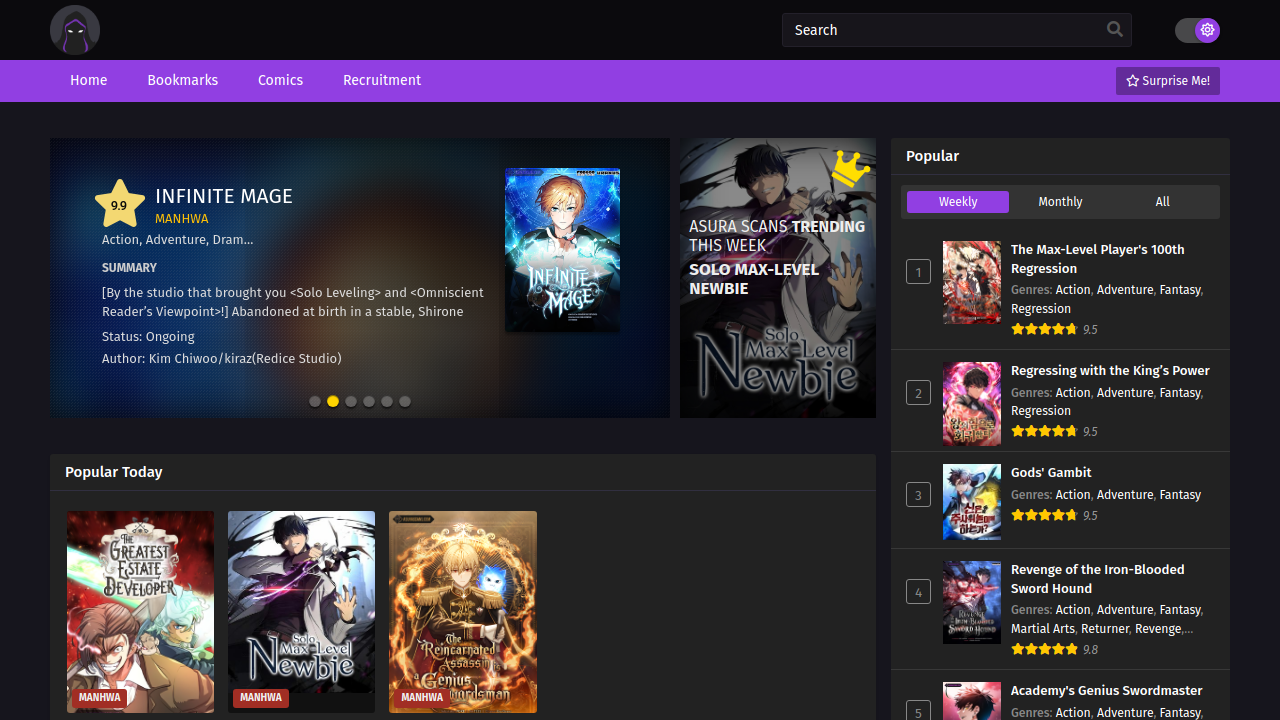This screenshot has height=720, width=1280.
Task: Click the author Kim Chiwoo/kiraz text
Action: click(222, 359)
